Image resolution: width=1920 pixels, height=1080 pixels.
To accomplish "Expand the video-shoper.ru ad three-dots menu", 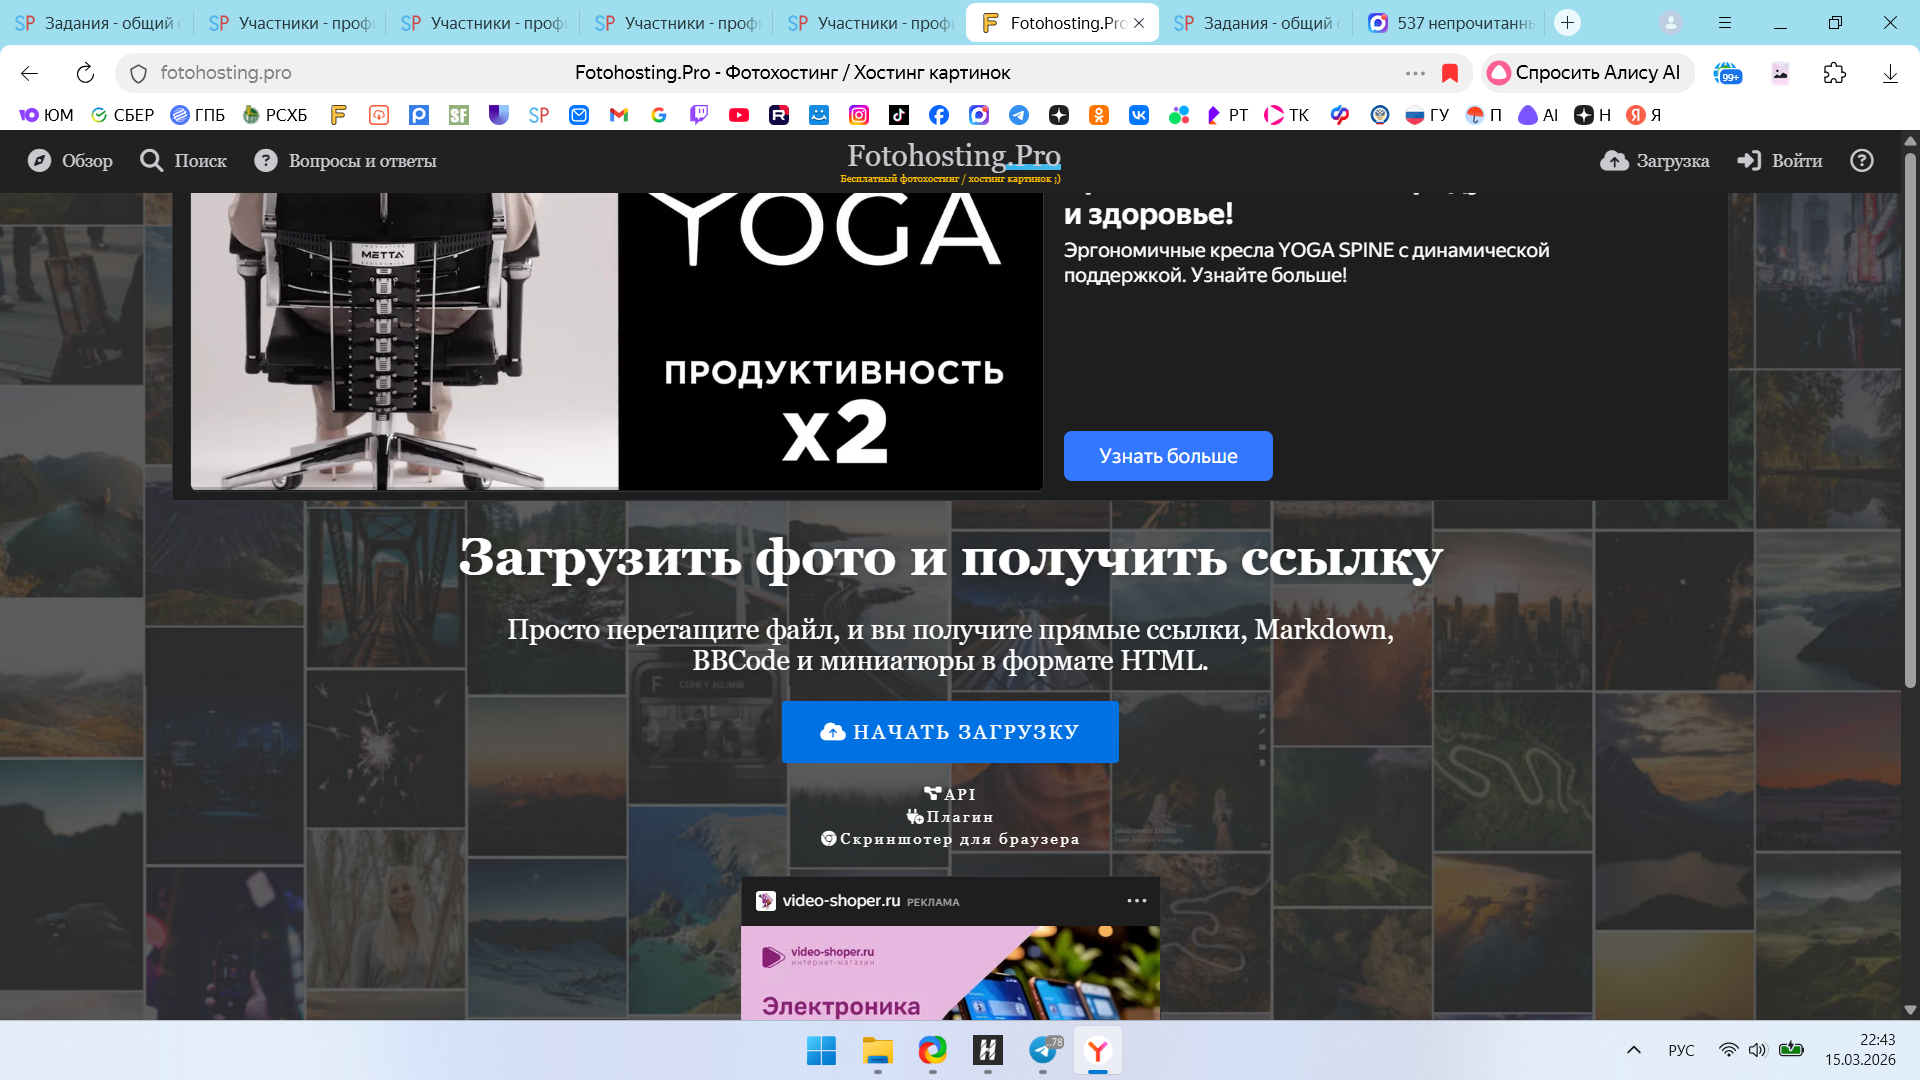I will pyautogui.click(x=1137, y=901).
